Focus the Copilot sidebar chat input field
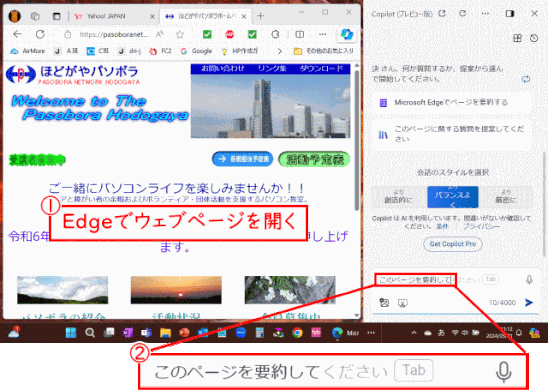This screenshot has height=390, width=548. (x=448, y=280)
